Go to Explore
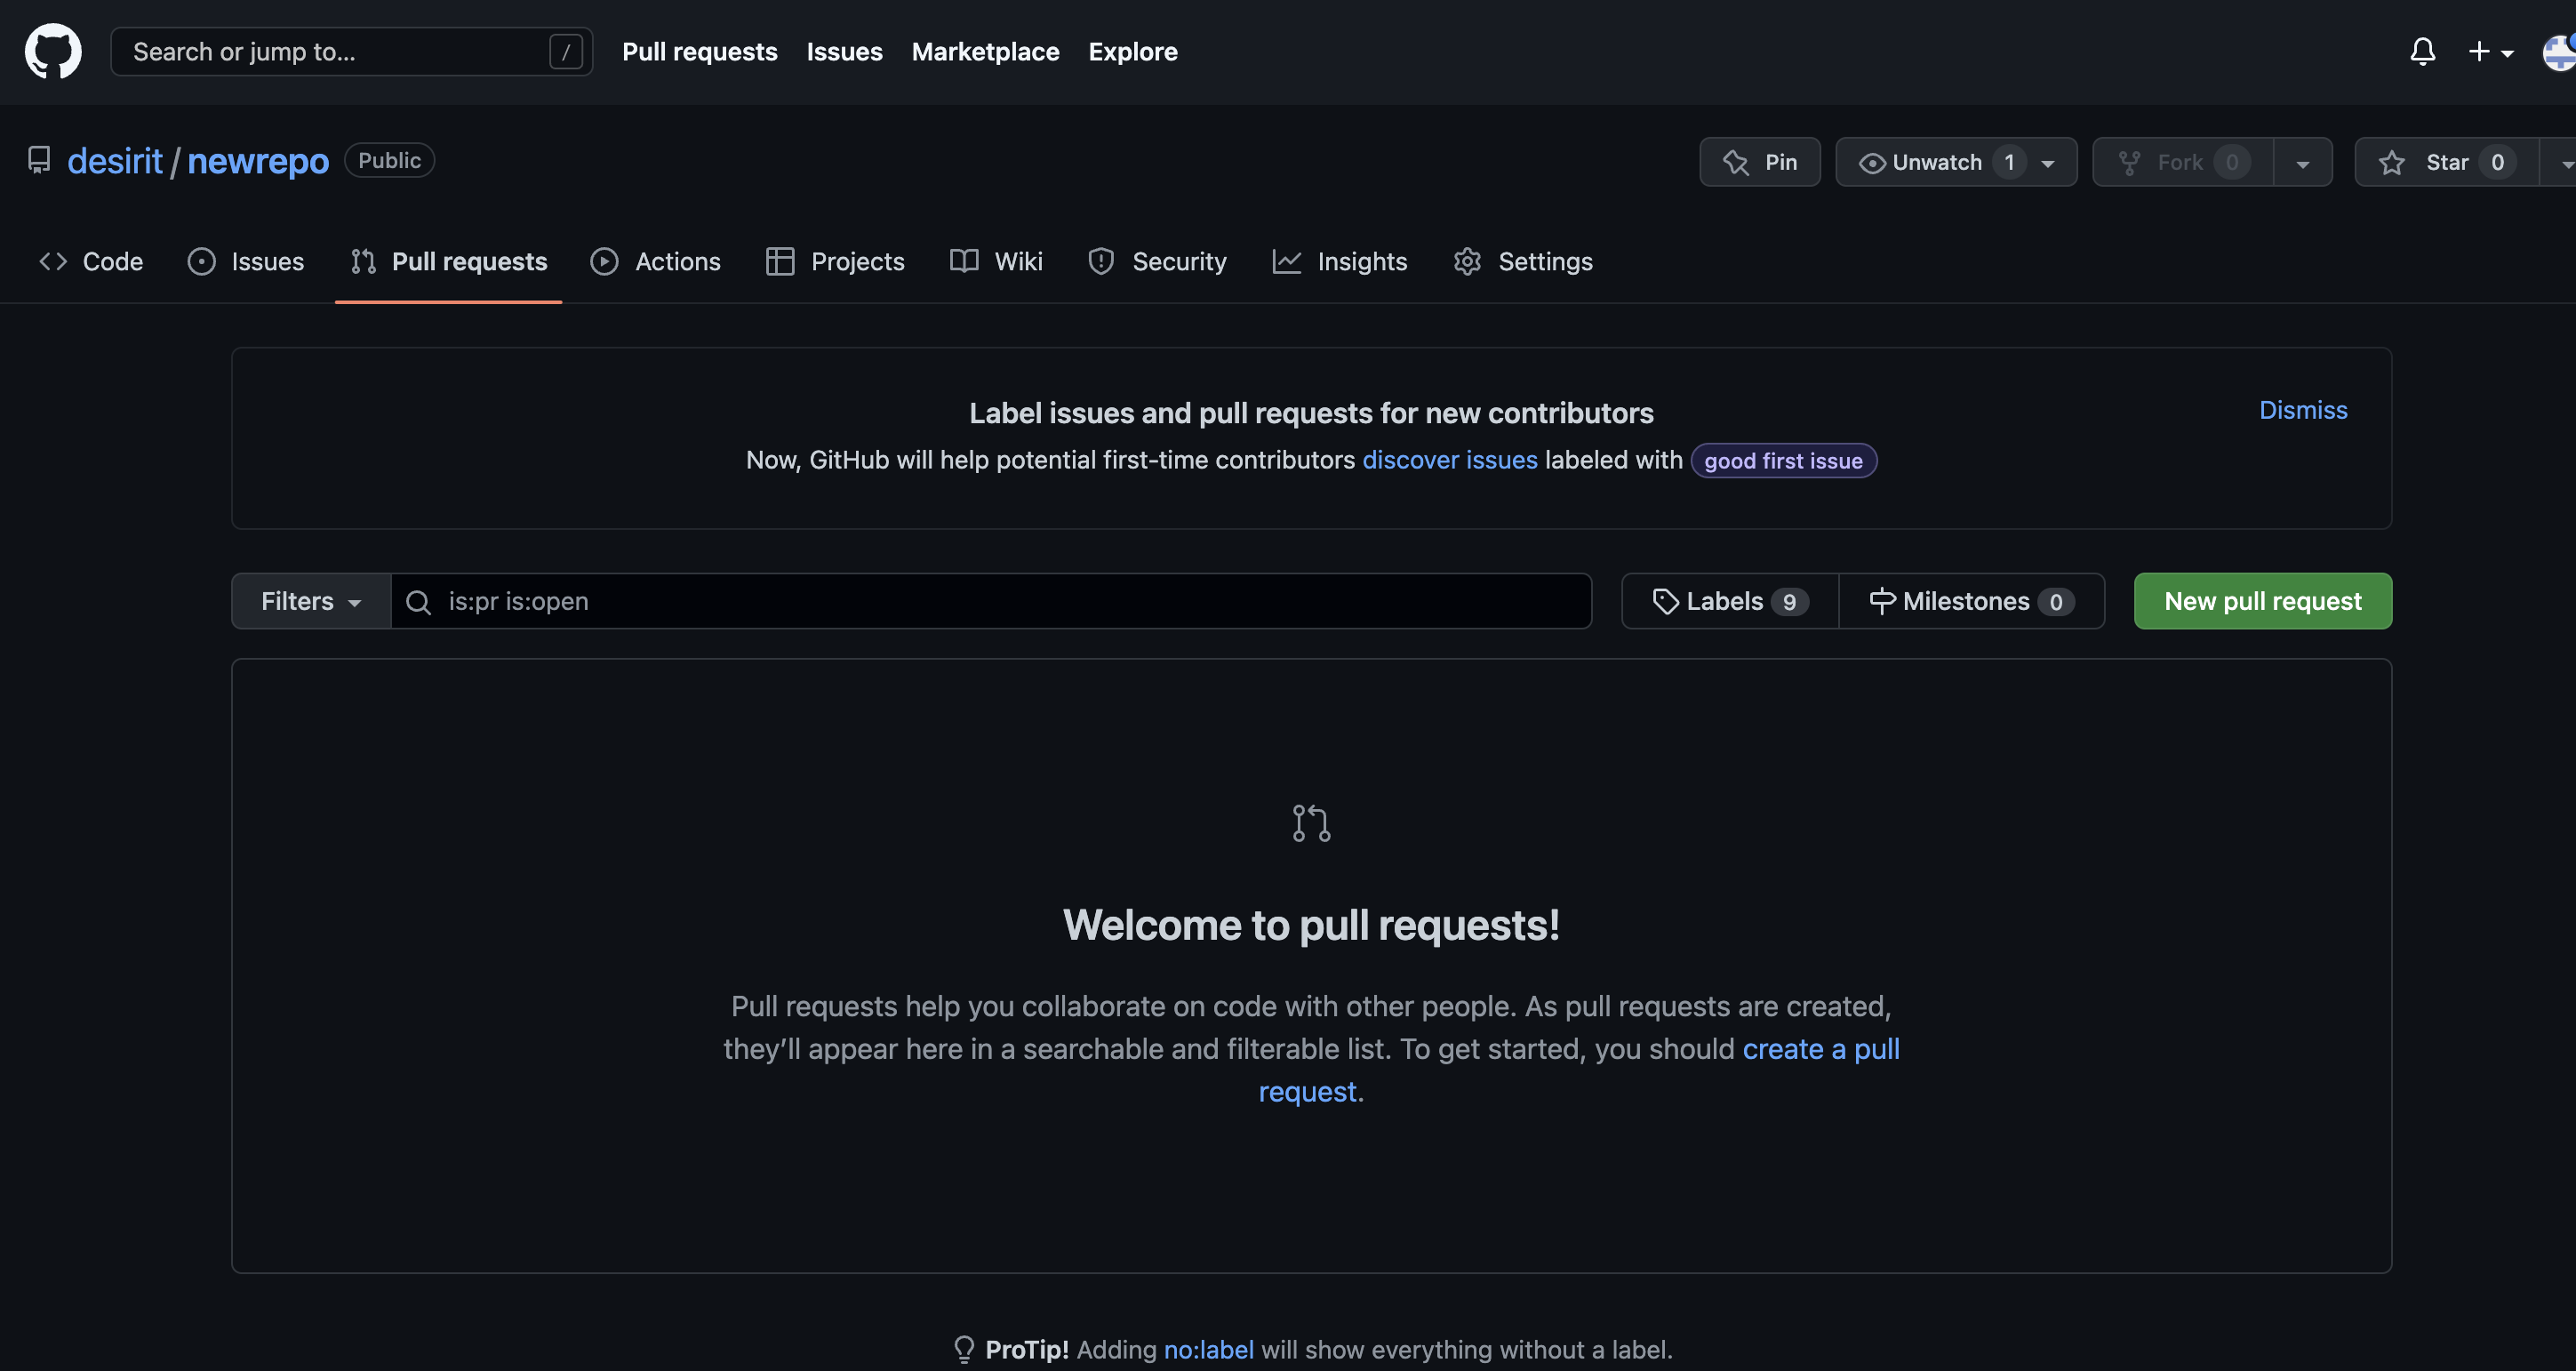The image size is (2576, 1371). [x=1132, y=51]
